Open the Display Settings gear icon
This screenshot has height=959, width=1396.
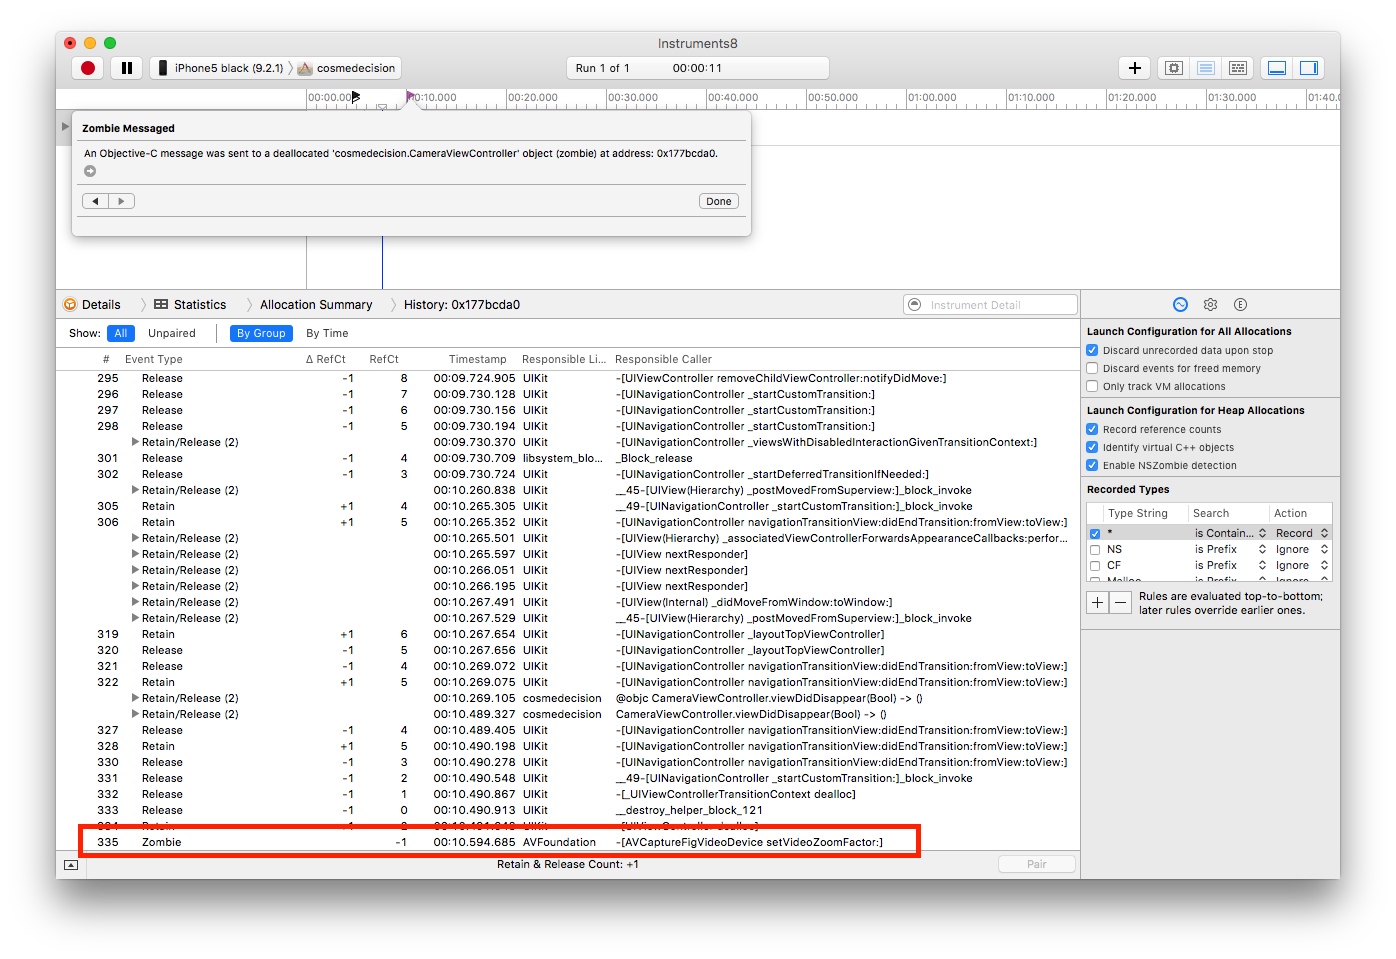point(1210,305)
